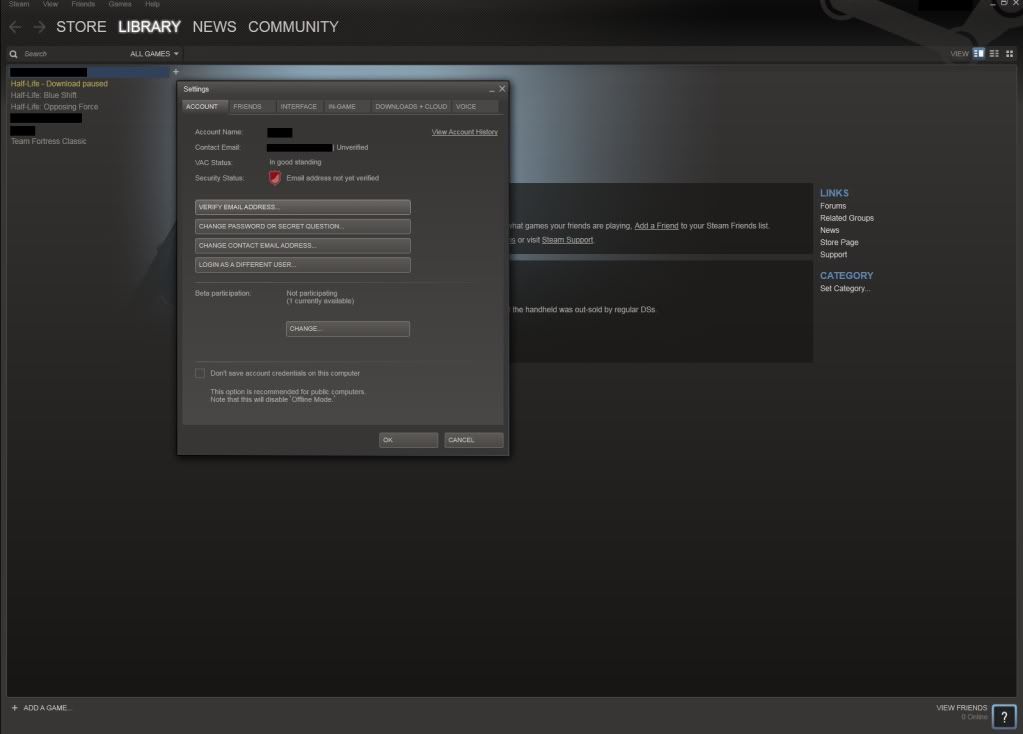This screenshot has width=1023, height=734.
Task: Confirm settings with OK button
Action: 408,440
